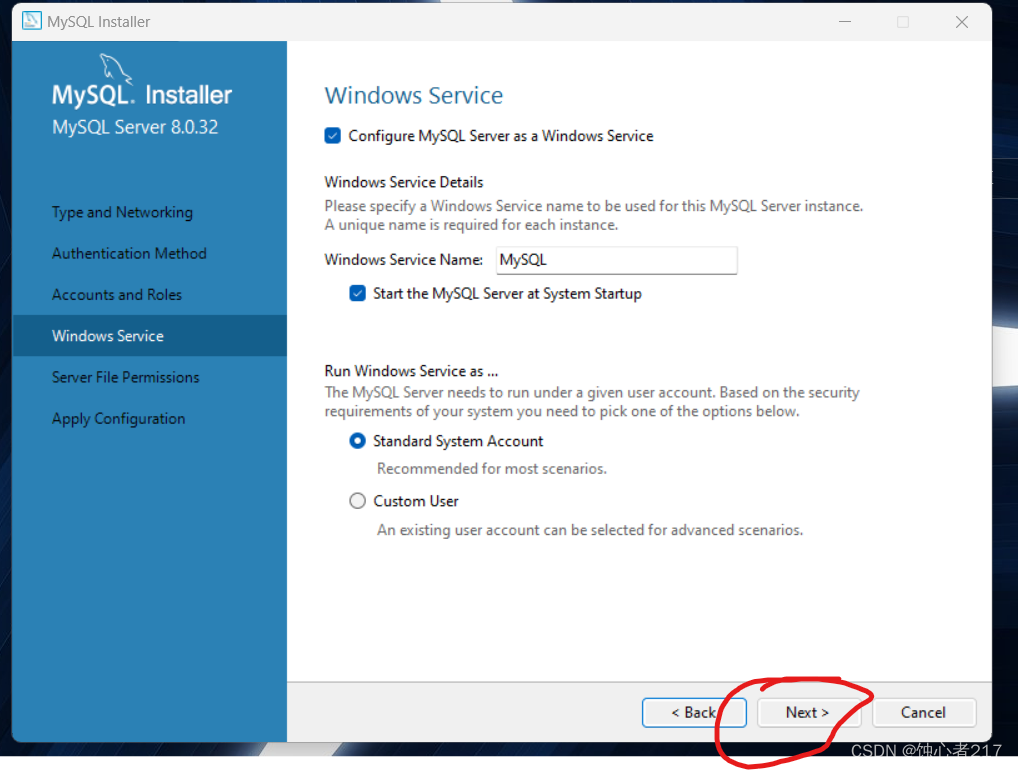Click 'Recommended for most scenarios.' text

click(492, 469)
